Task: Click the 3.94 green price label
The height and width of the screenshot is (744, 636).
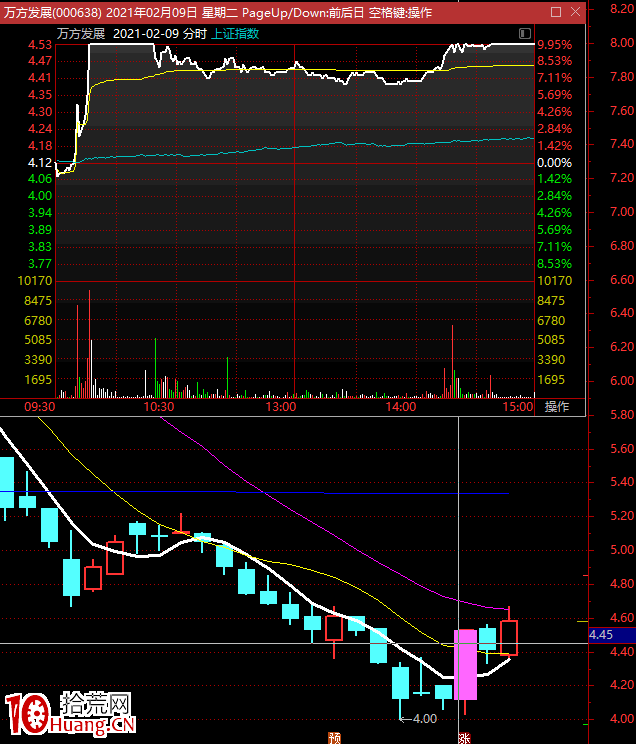Action: click(40, 213)
